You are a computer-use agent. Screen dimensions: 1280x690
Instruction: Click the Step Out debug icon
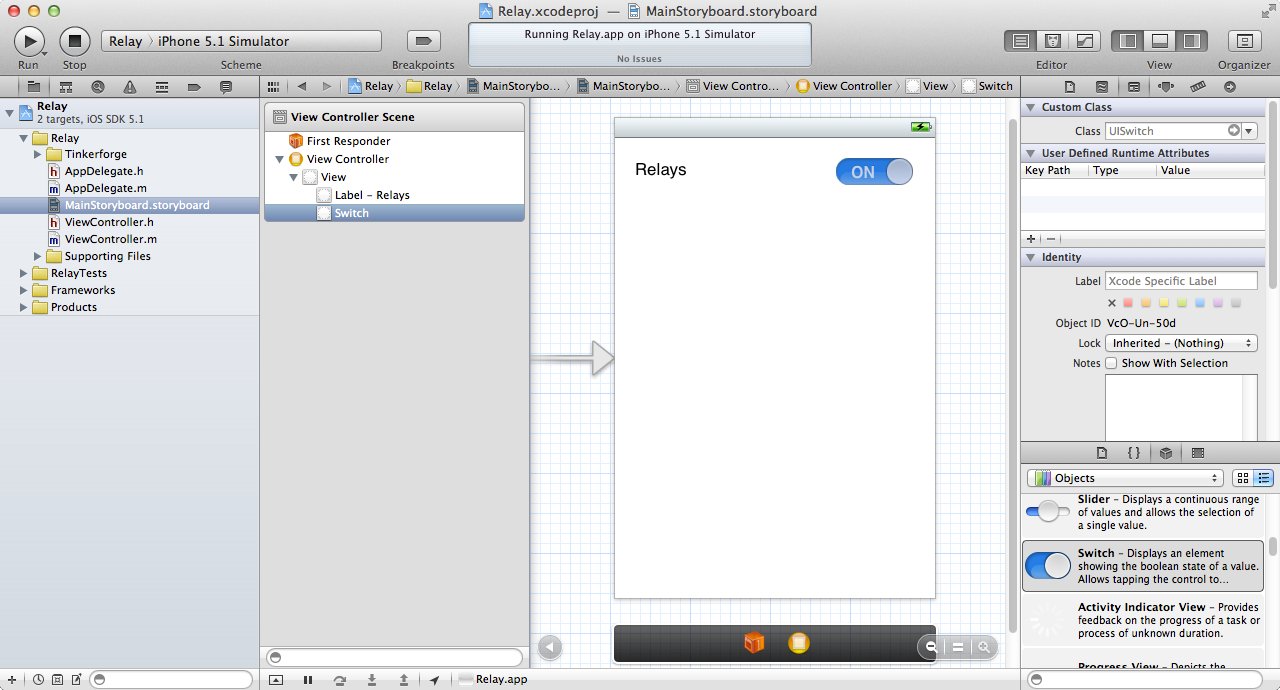coord(404,680)
